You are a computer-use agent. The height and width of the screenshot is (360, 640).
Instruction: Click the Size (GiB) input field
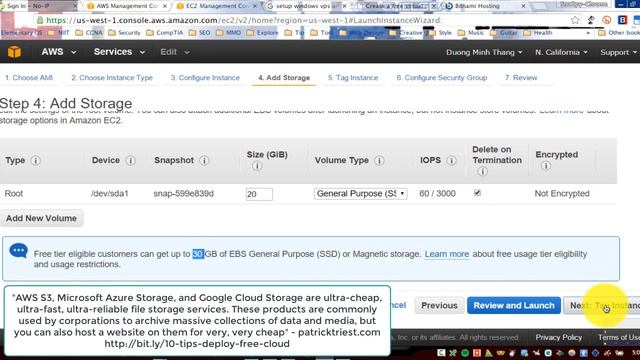click(259, 194)
